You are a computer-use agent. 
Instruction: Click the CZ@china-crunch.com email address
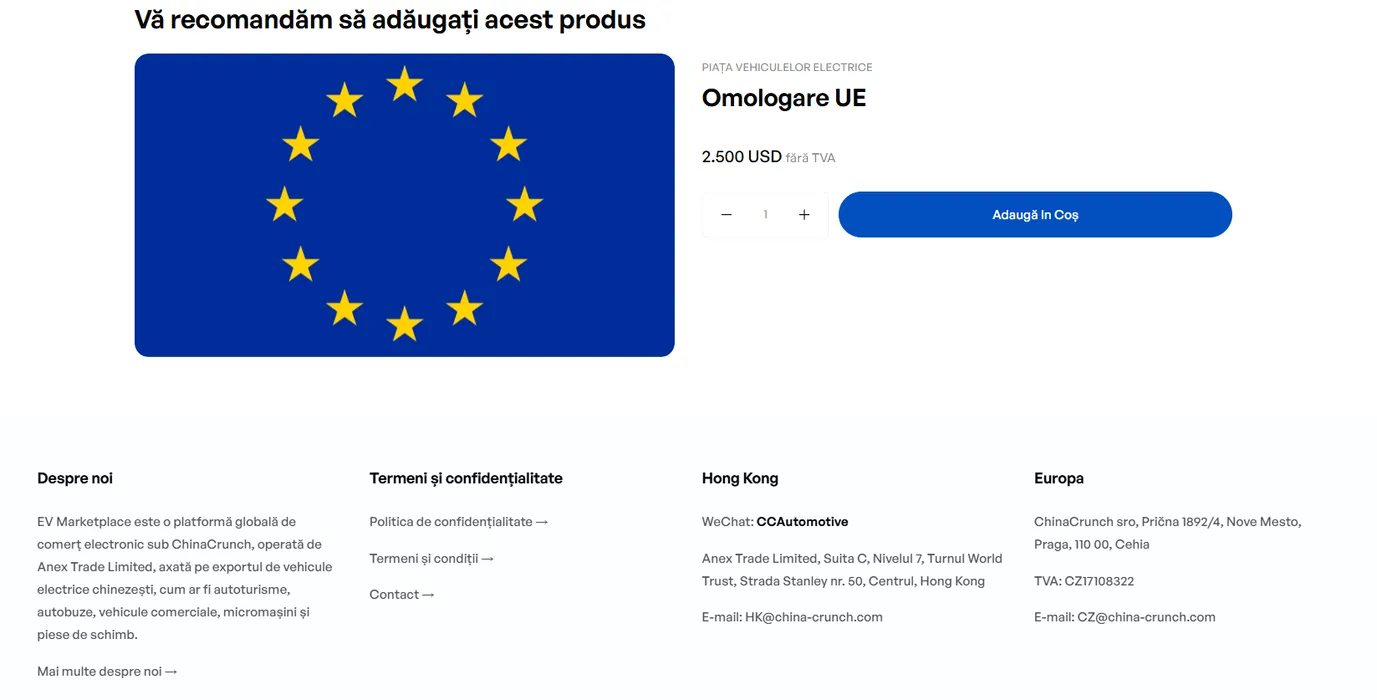pyautogui.click(x=1146, y=617)
